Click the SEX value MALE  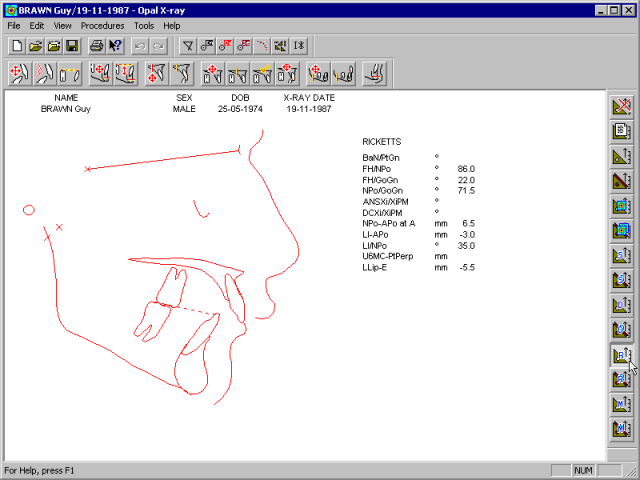[184, 109]
